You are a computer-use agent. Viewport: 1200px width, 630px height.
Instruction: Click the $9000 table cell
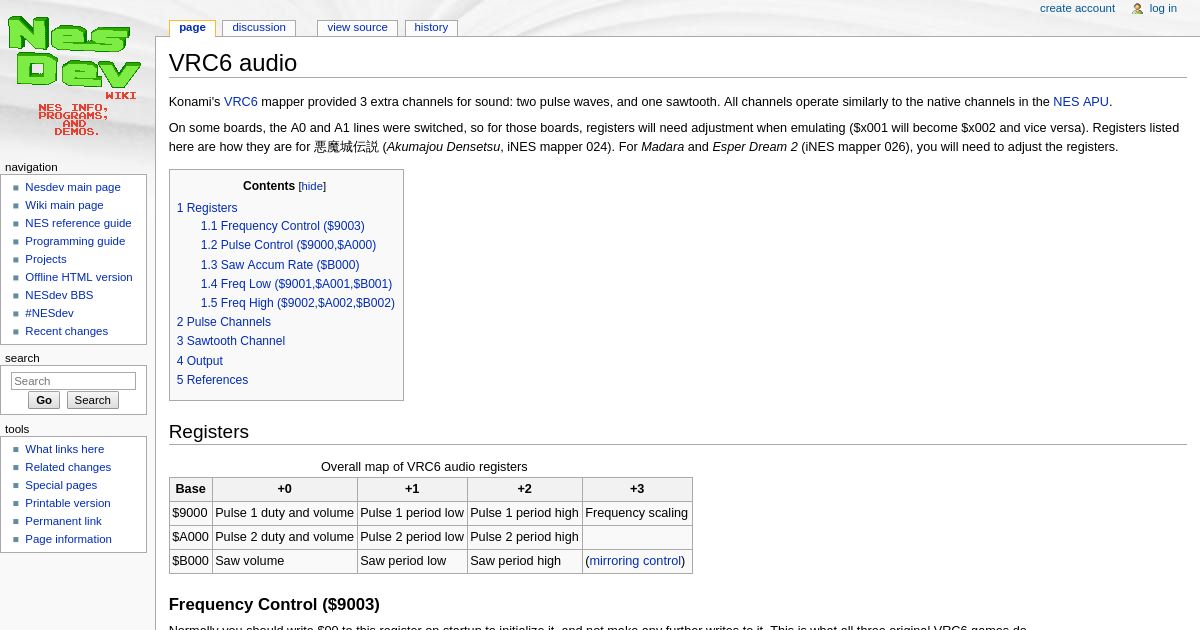click(190, 513)
